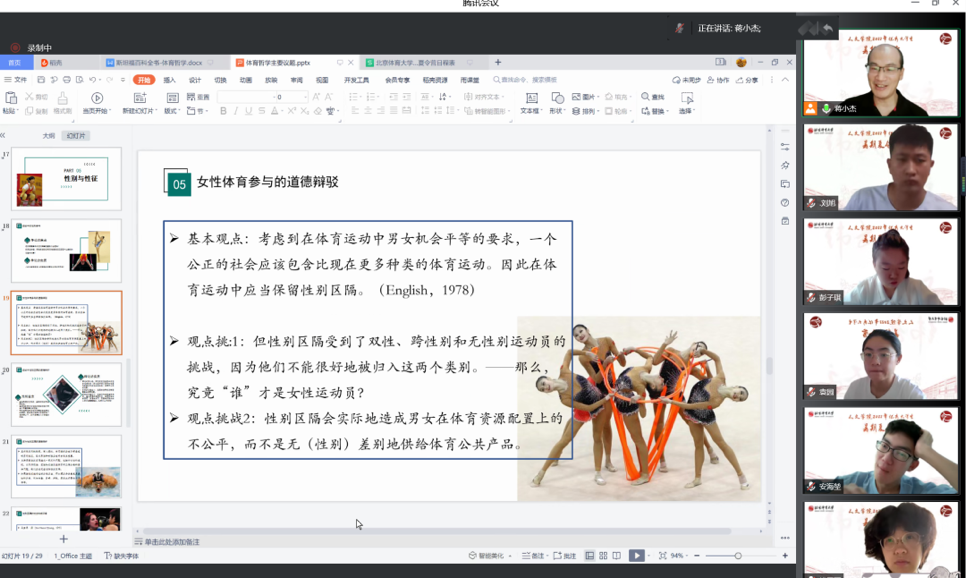966x578 pixels.
Task: Select slide 19 thumbnail in the slide panel
Action: tap(67, 322)
